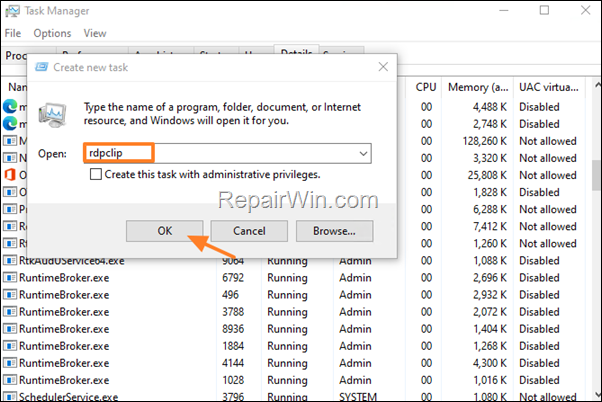Screen dimensions: 602x402
Task: Select SchedulerService.exe process name
Action: [x=69, y=397]
